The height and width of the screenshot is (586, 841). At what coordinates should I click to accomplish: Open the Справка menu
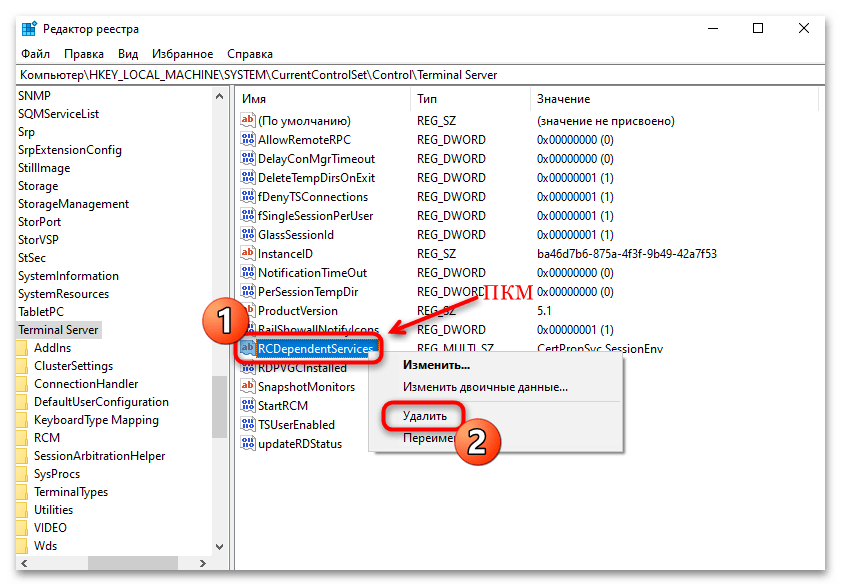(250, 54)
